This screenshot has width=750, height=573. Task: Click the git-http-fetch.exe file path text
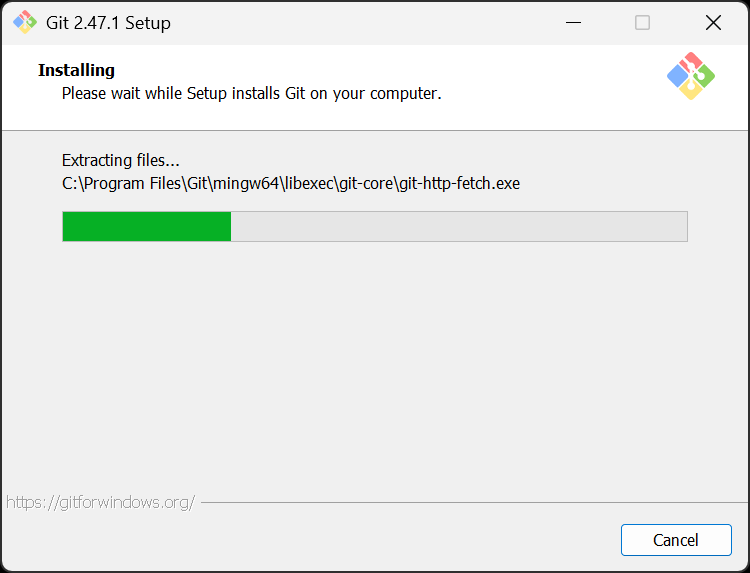coord(291,183)
